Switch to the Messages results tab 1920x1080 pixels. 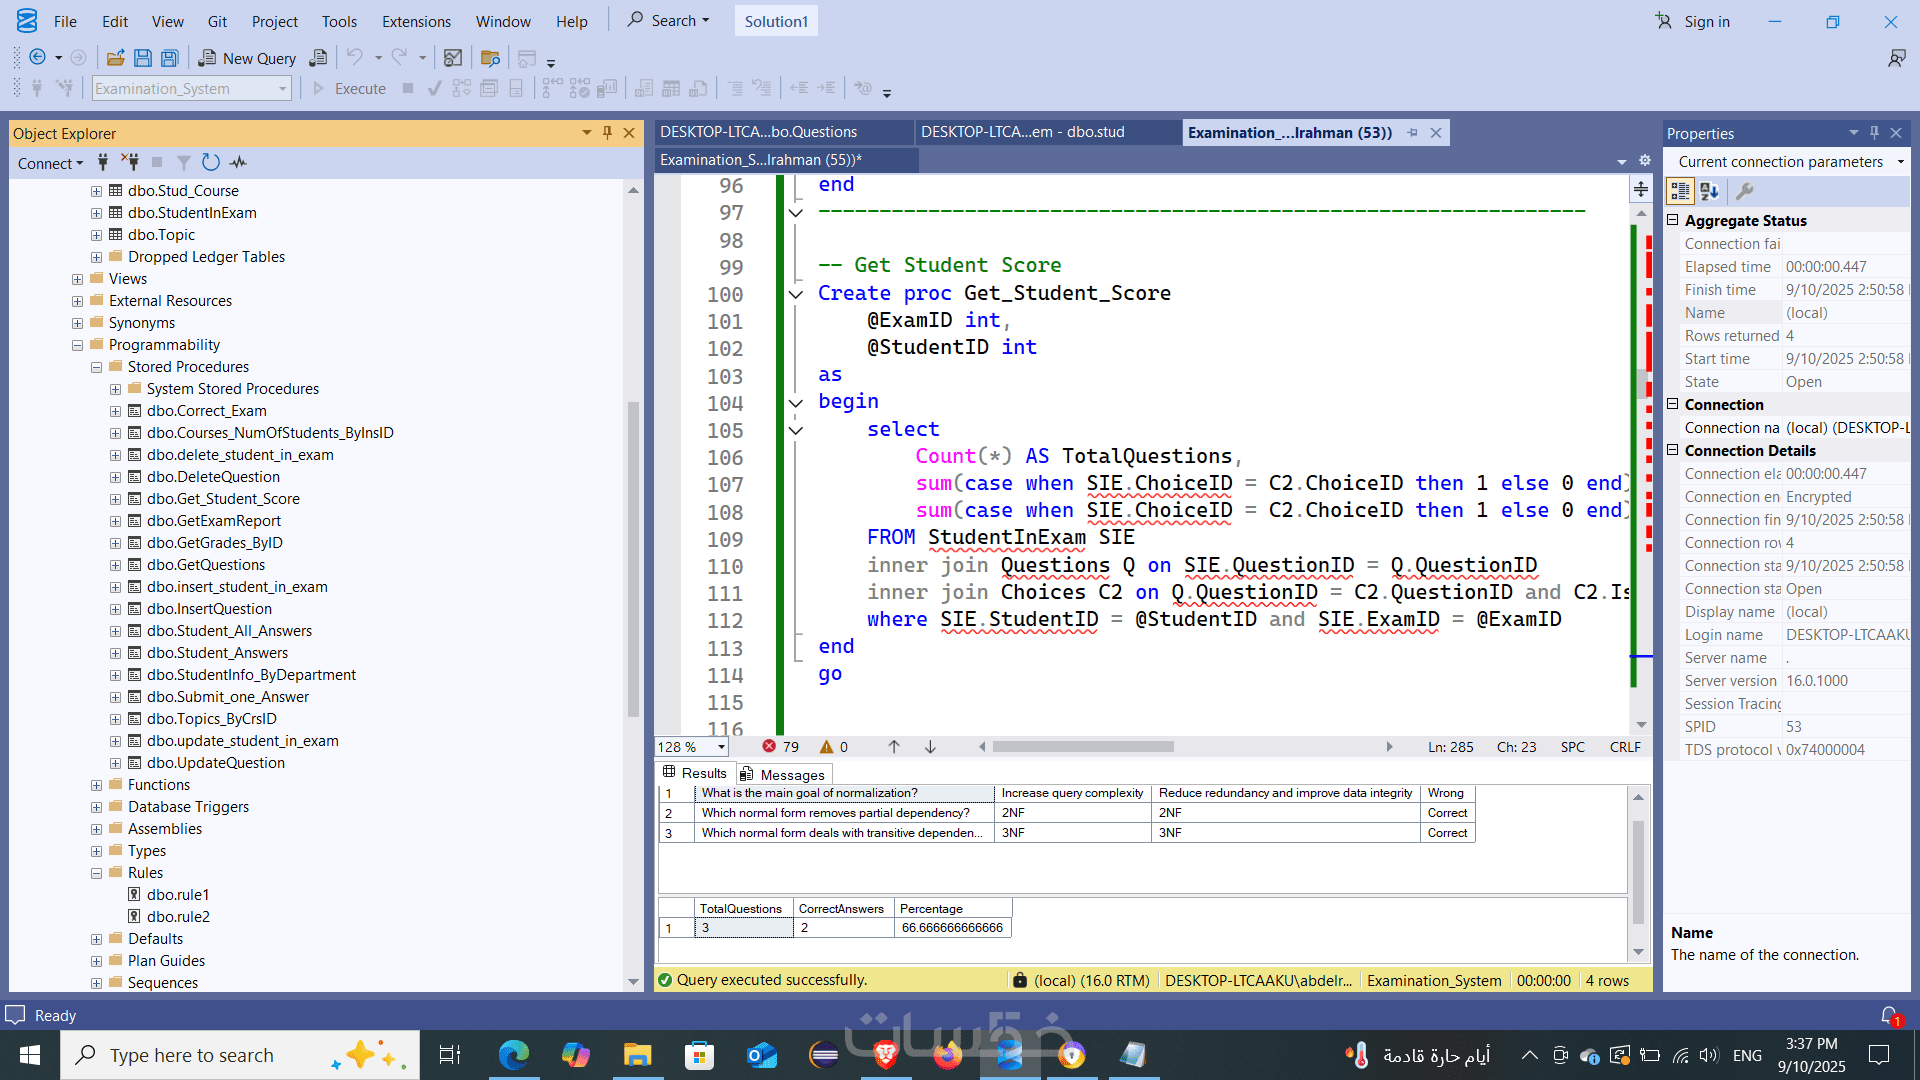[783, 774]
